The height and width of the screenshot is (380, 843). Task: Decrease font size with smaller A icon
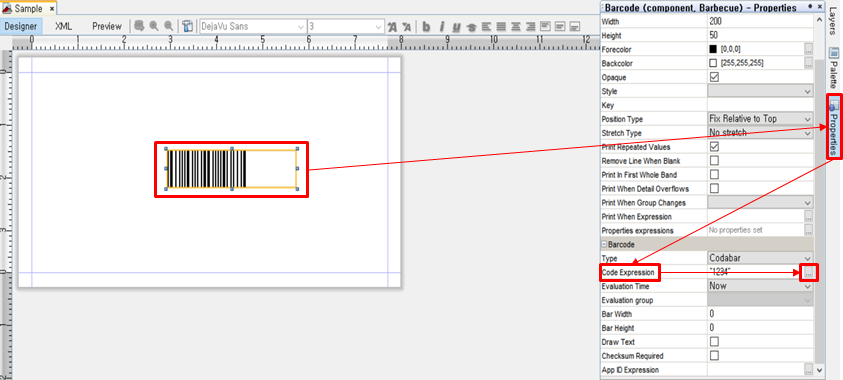(407, 26)
